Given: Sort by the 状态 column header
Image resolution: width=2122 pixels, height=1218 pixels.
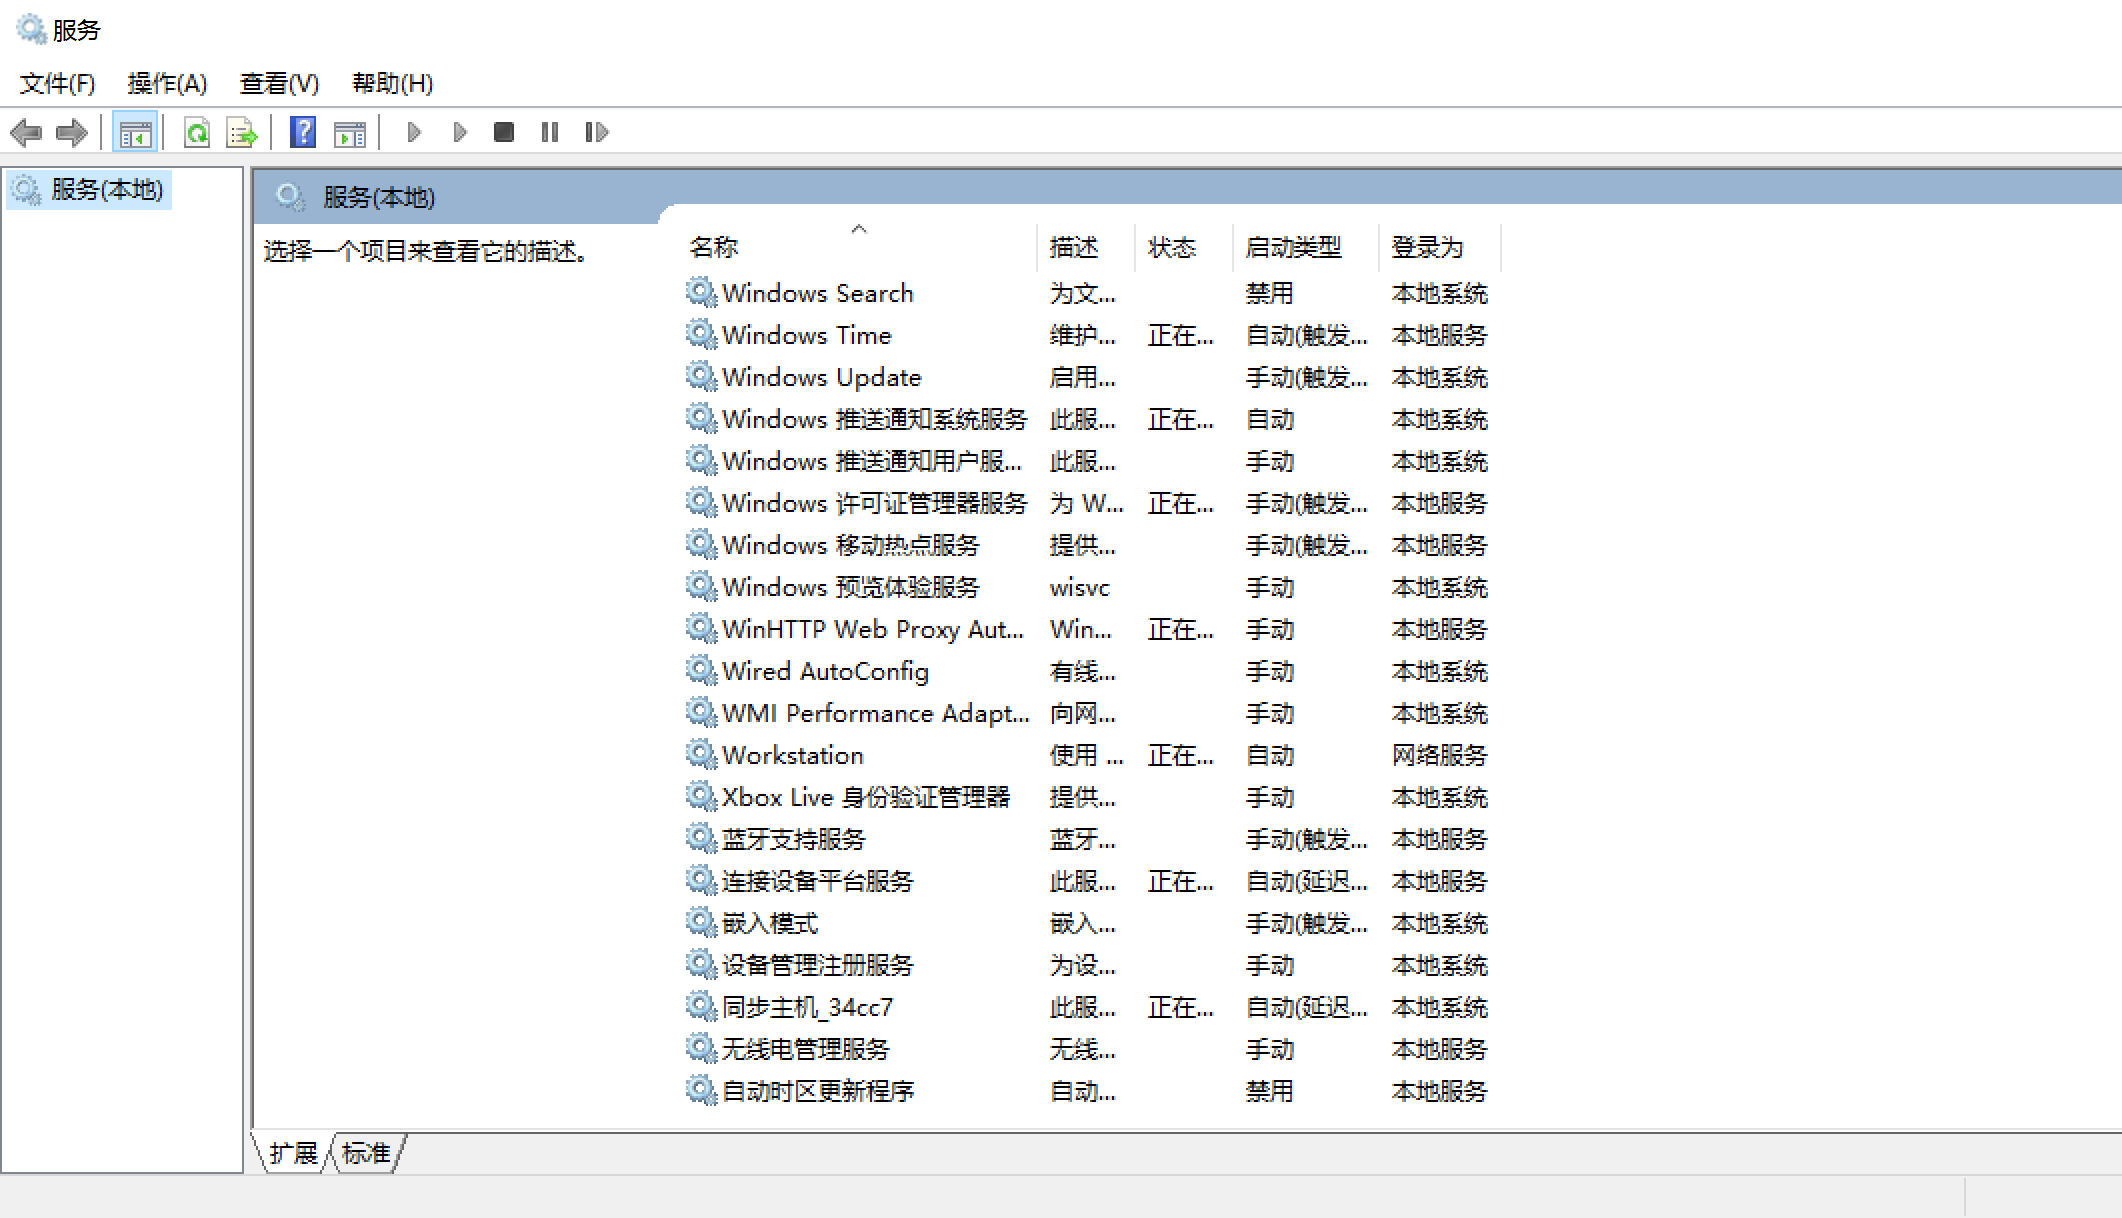Looking at the screenshot, I should [1171, 247].
